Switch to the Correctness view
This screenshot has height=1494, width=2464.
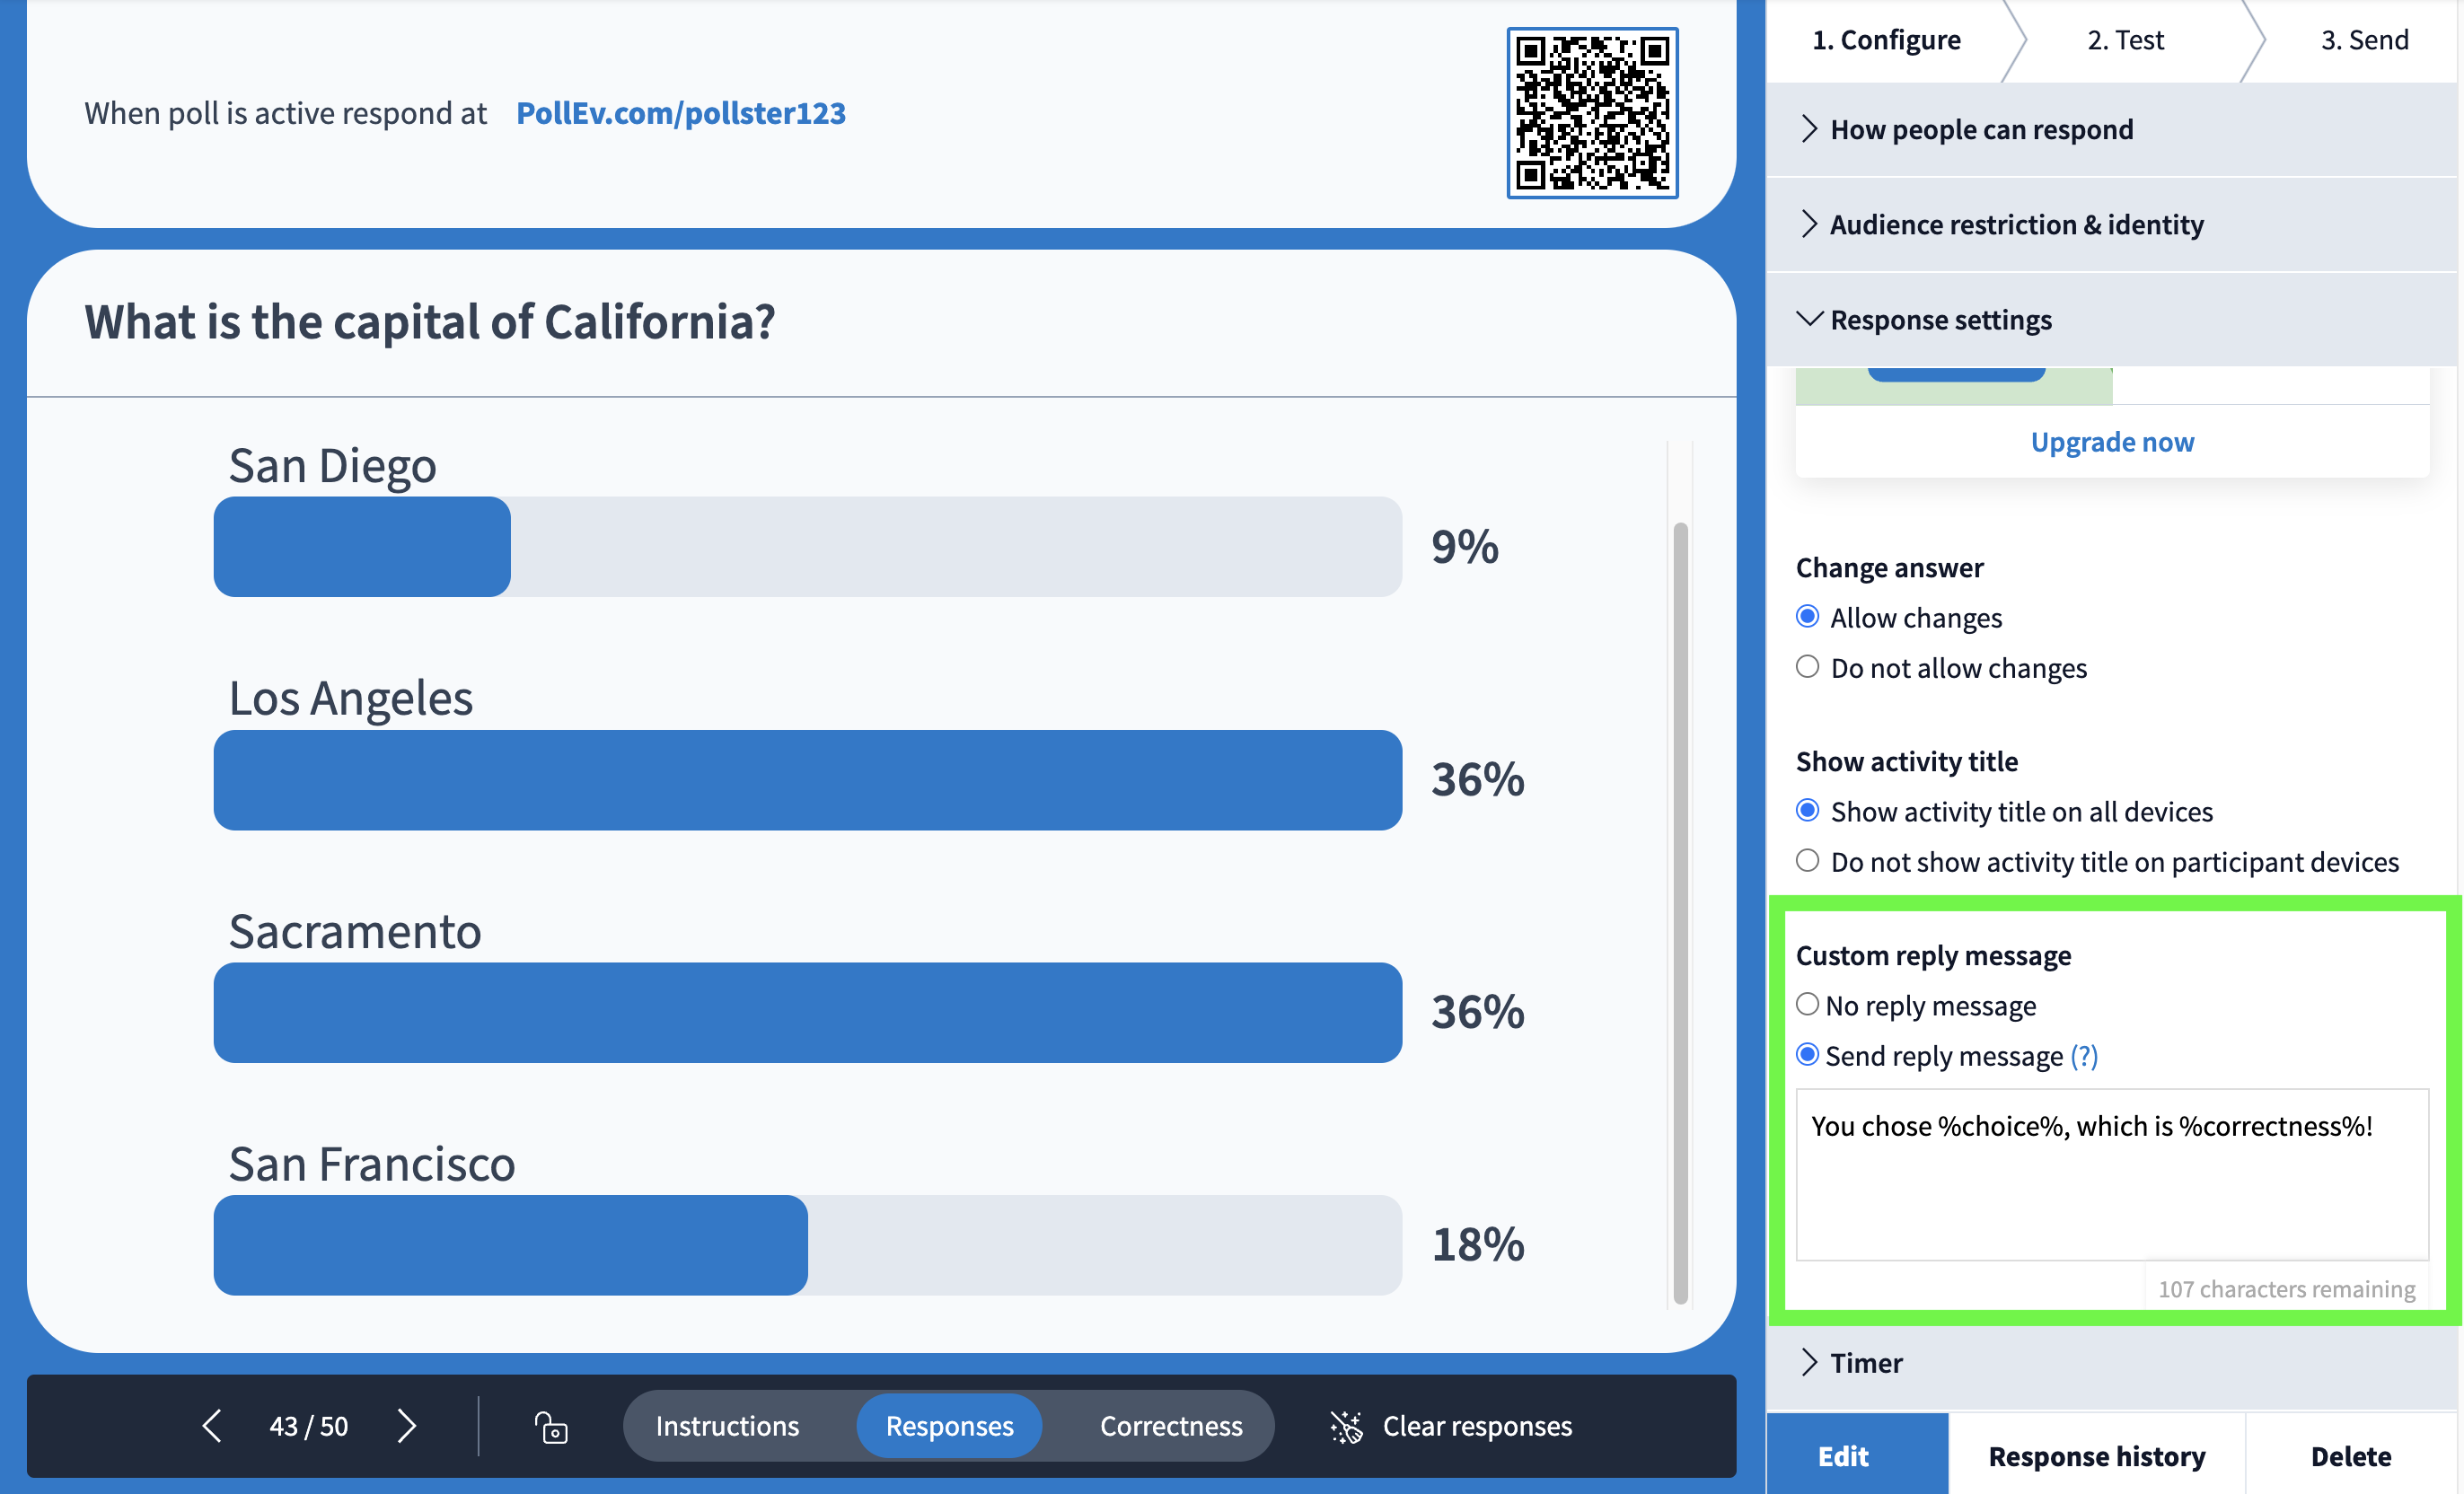(x=1171, y=1426)
